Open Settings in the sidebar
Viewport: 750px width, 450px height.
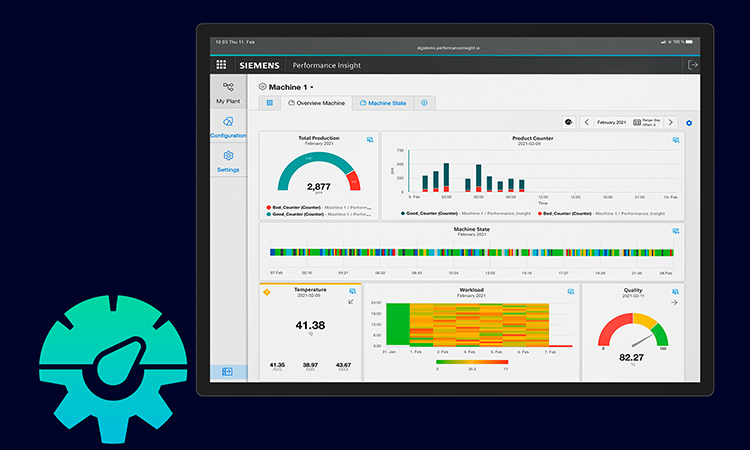(x=228, y=161)
